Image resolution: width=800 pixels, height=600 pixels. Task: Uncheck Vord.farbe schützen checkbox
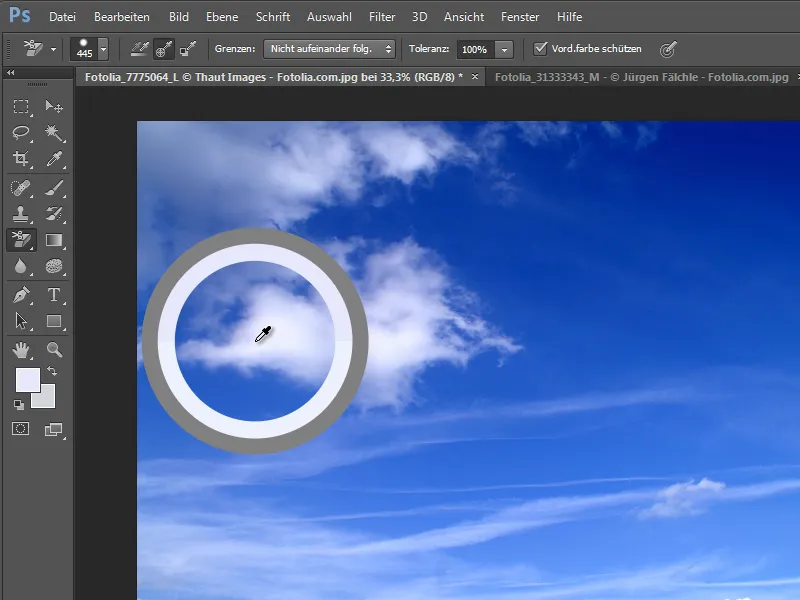point(540,48)
